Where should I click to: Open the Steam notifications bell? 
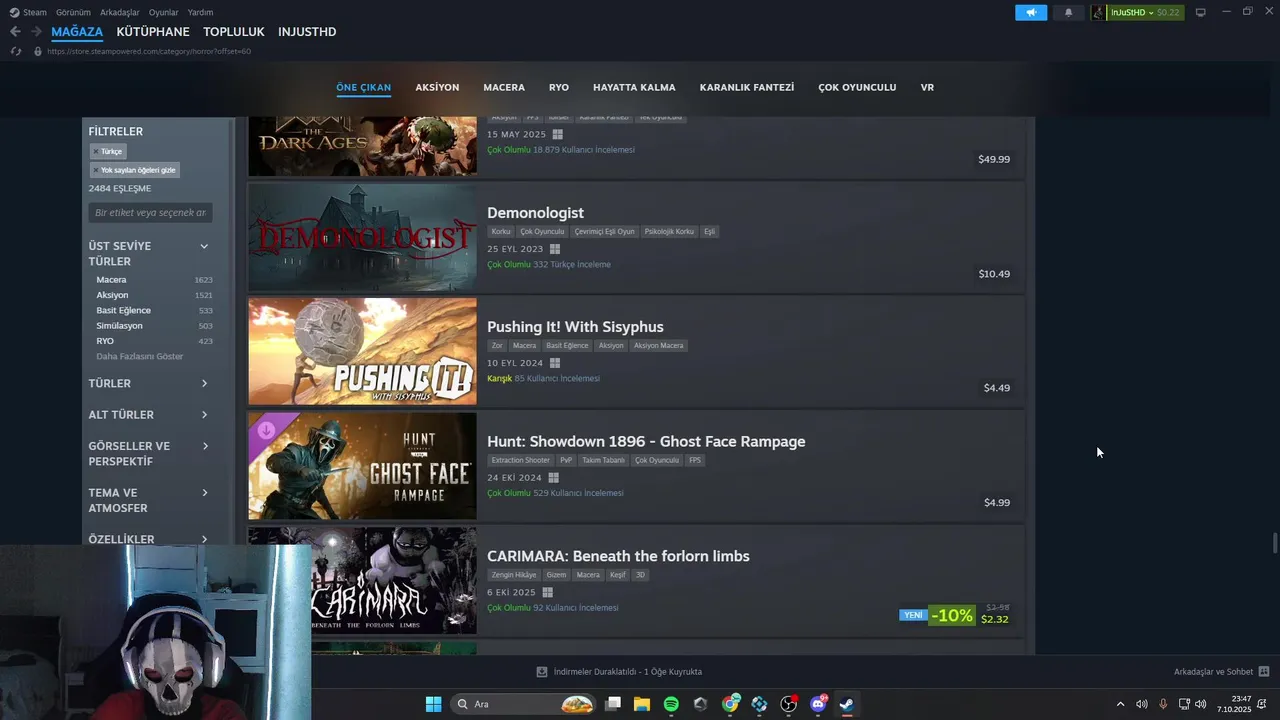(1068, 12)
